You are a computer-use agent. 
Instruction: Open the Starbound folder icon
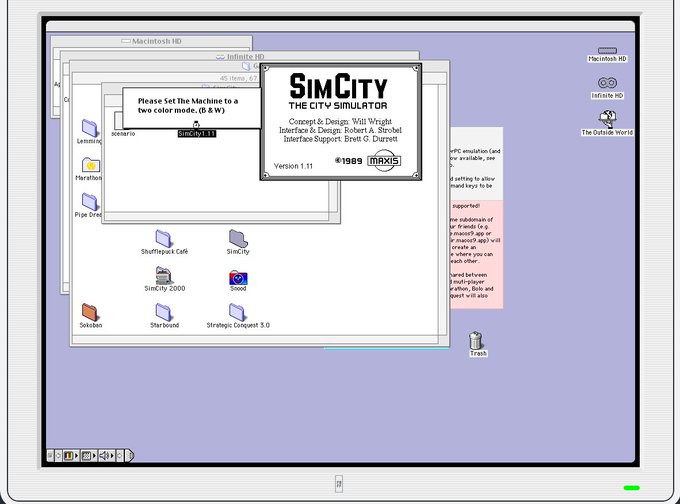164,313
